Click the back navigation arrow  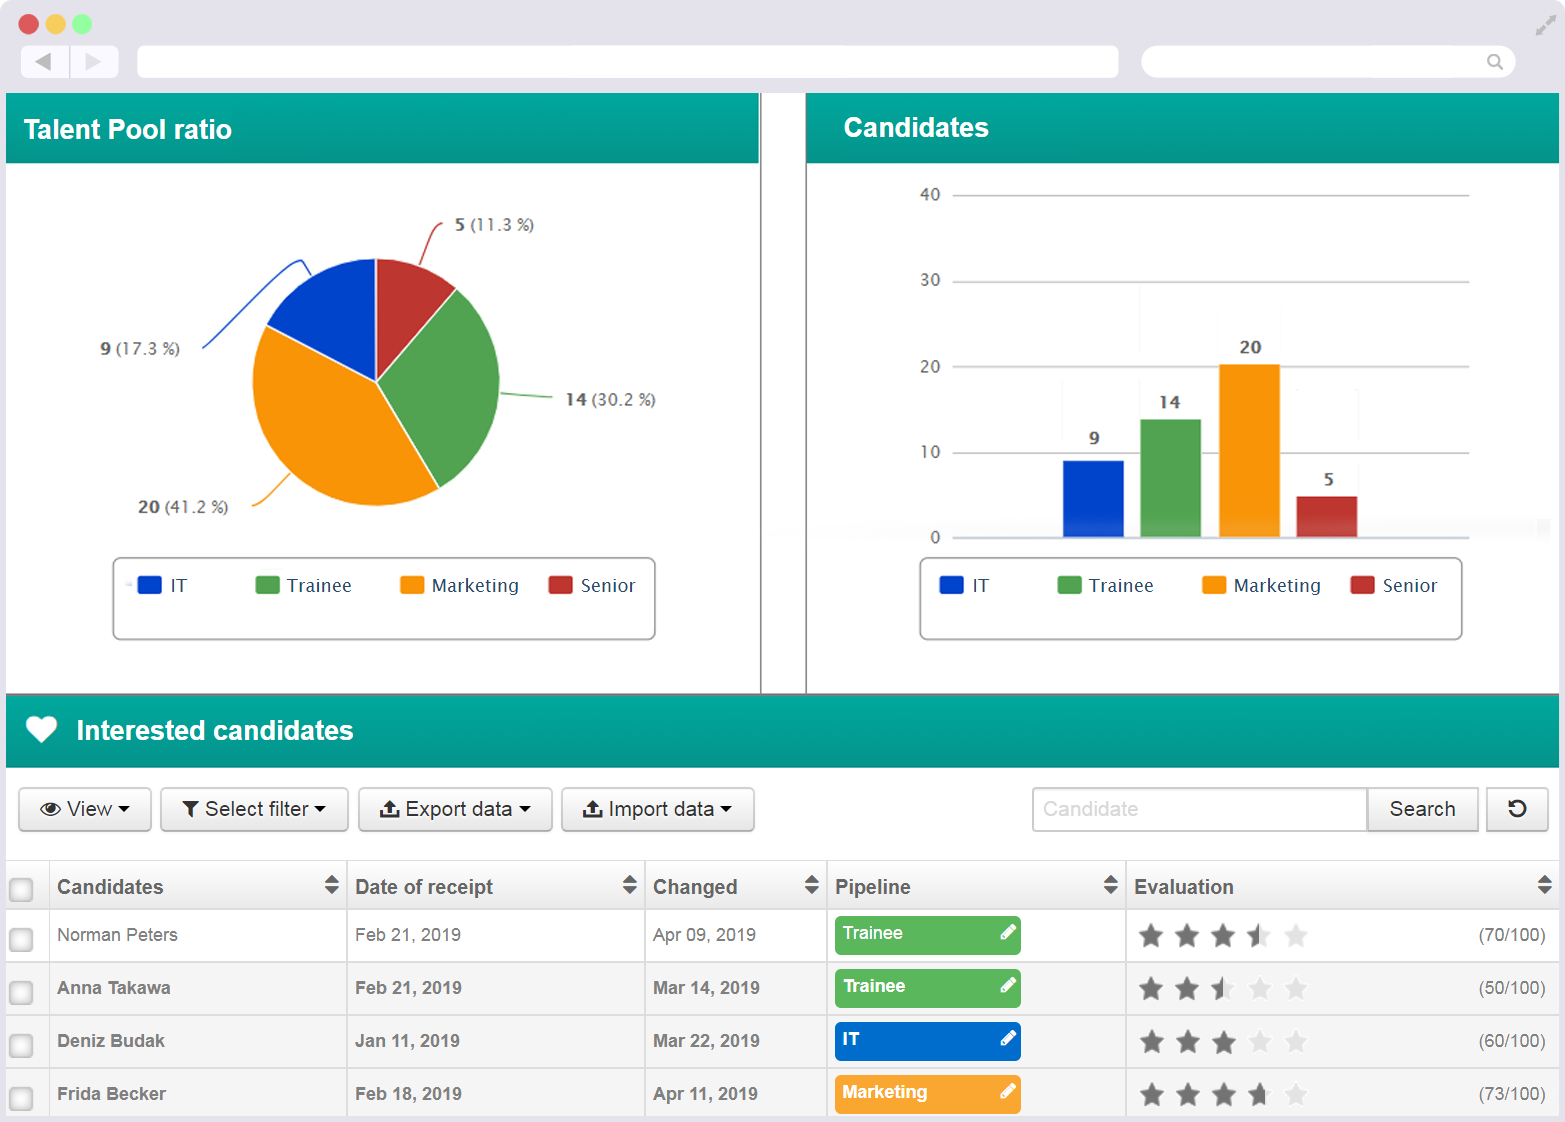point(44,61)
